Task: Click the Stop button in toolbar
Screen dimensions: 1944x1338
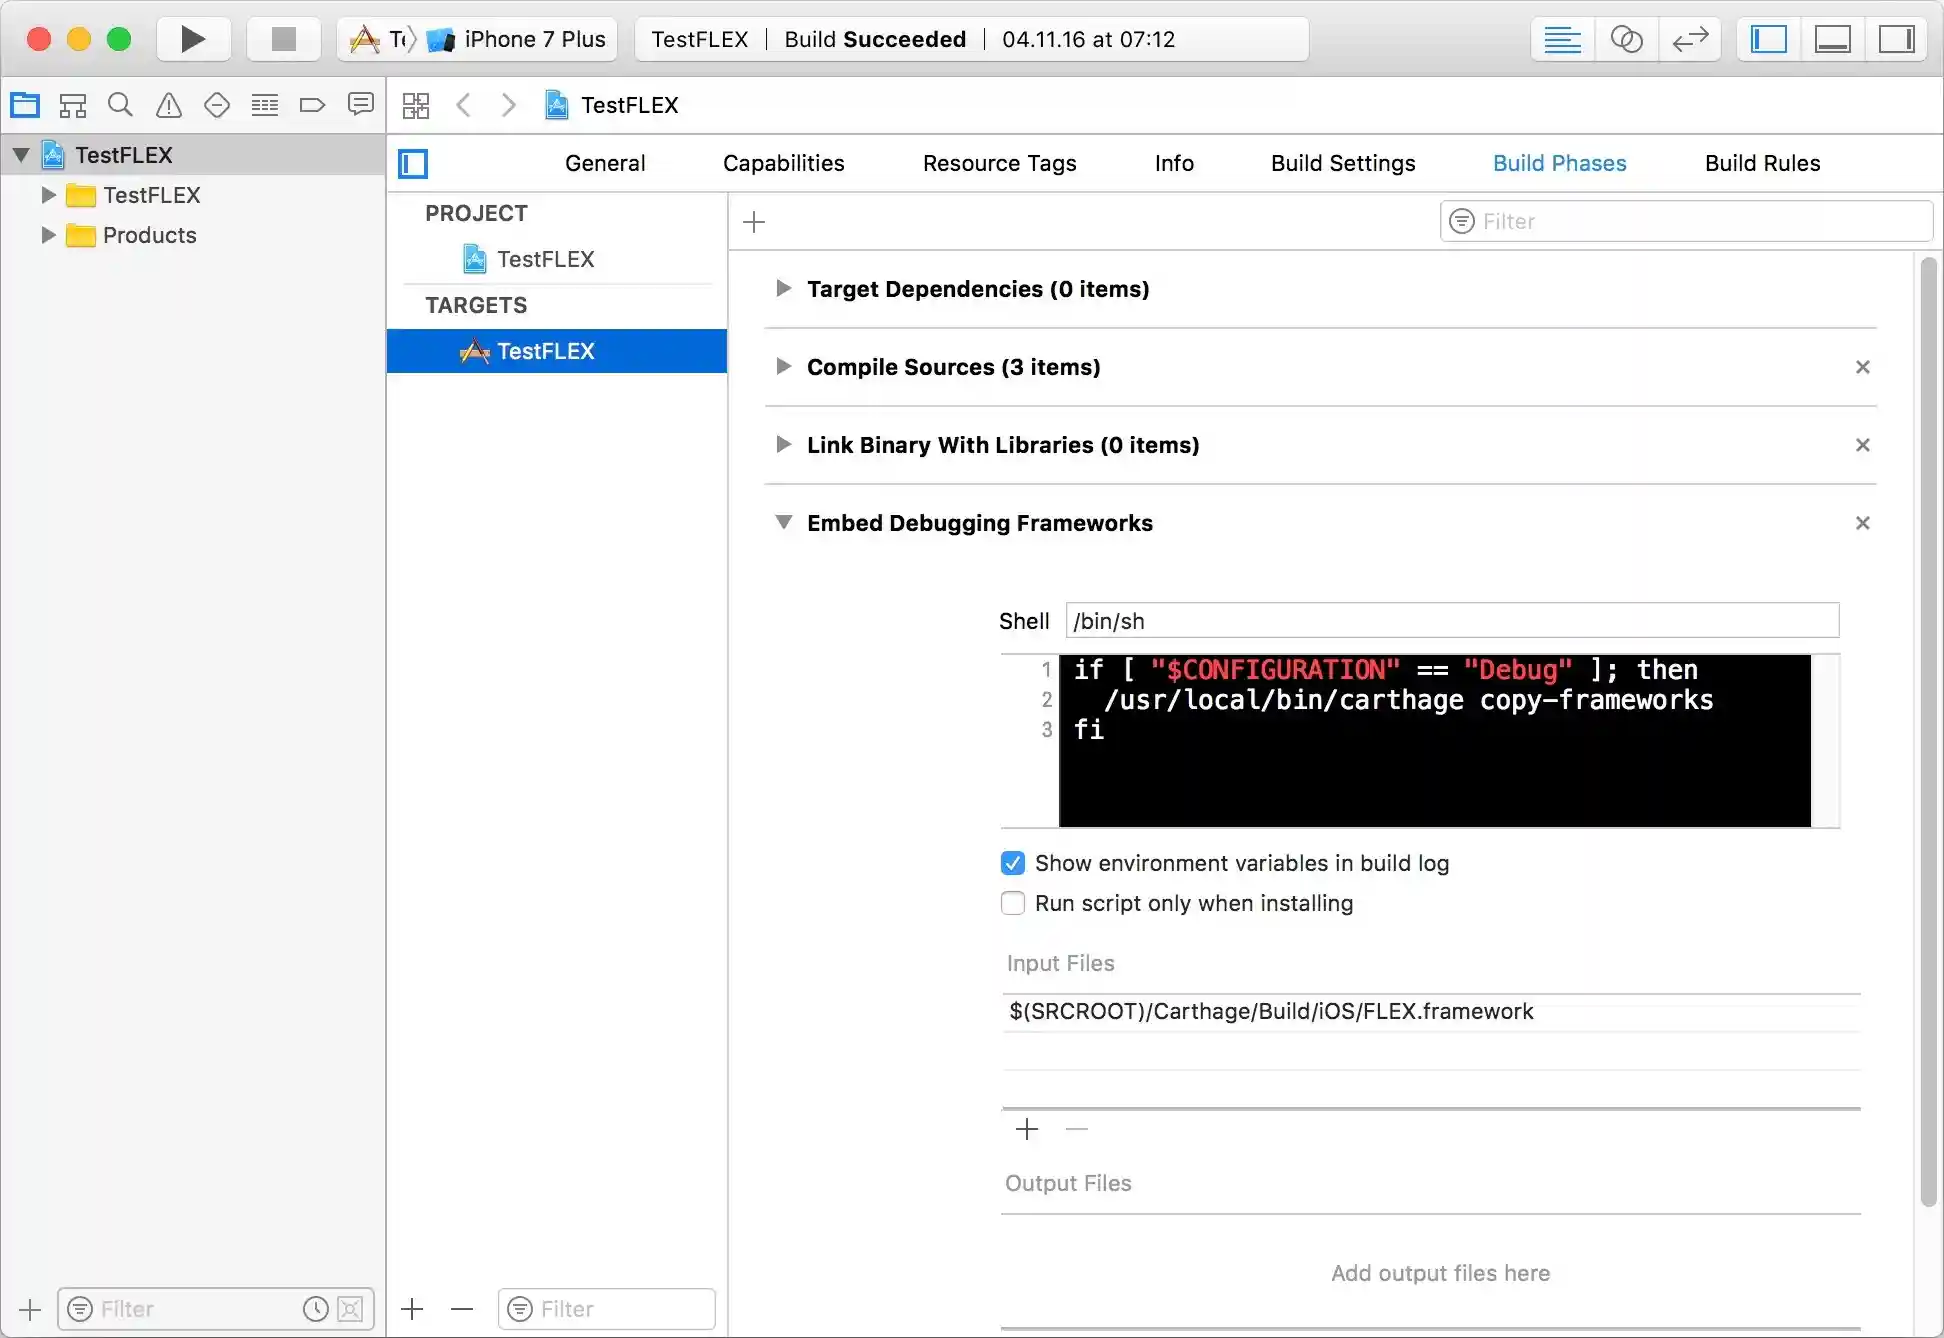Action: pyautogui.click(x=283, y=39)
